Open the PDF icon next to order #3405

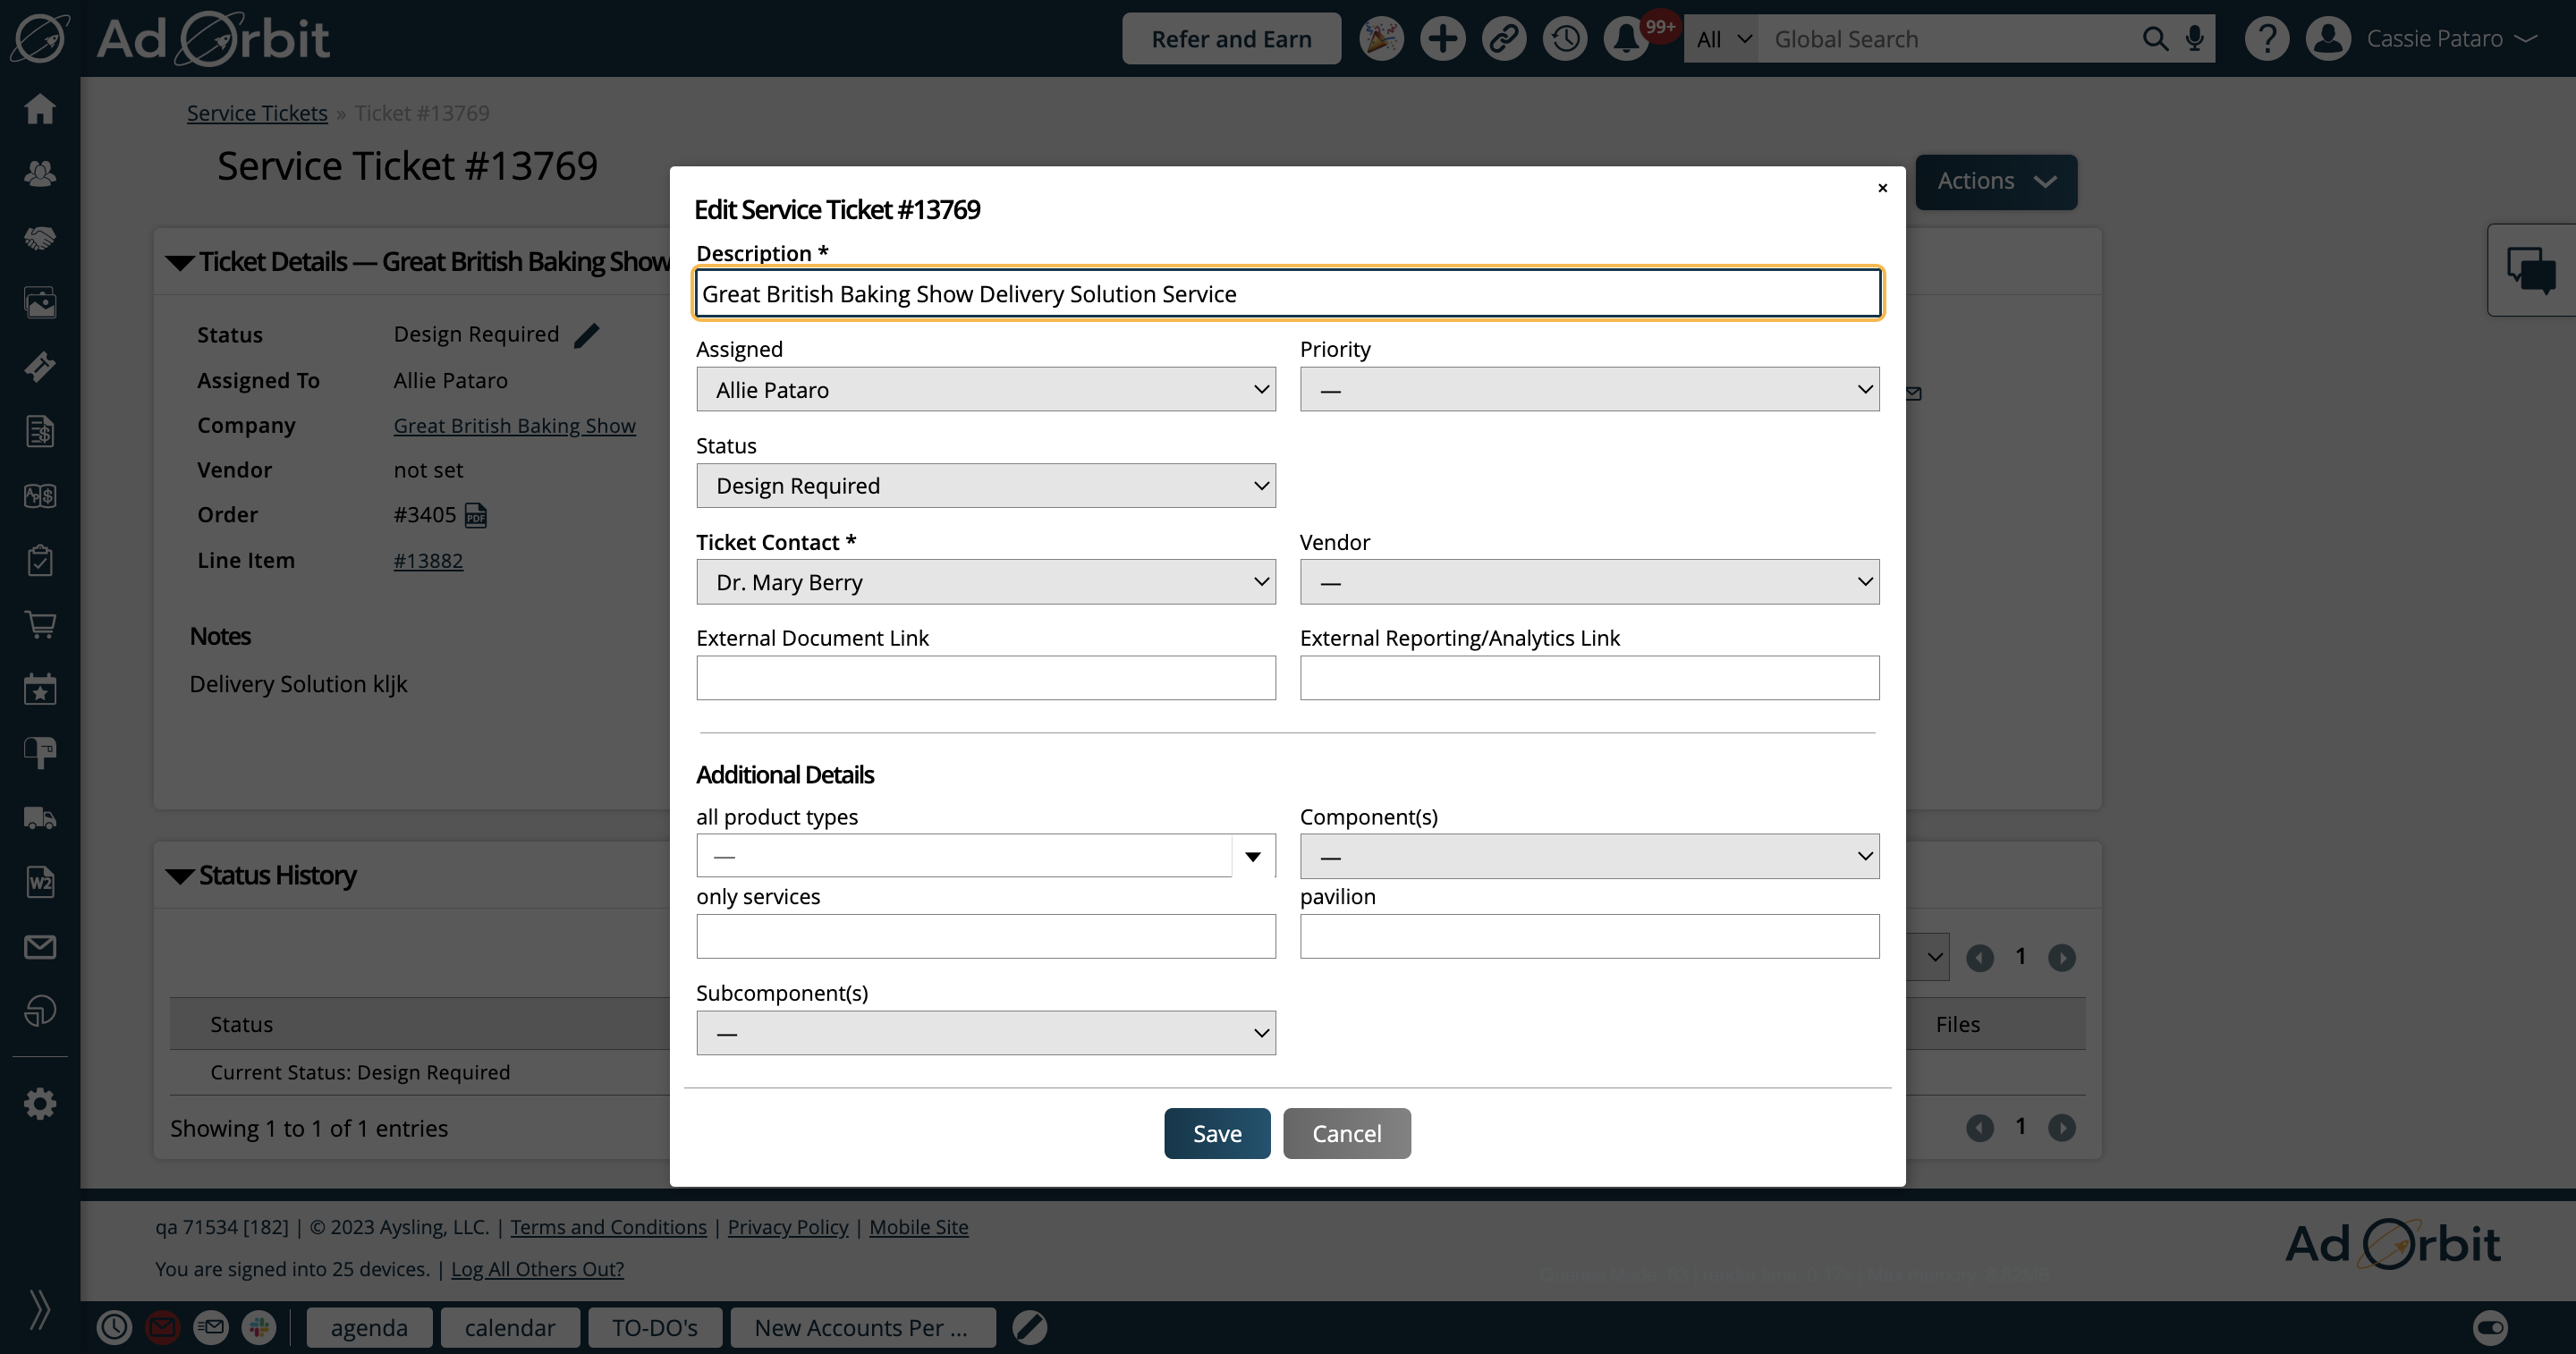(x=476, y=515)
